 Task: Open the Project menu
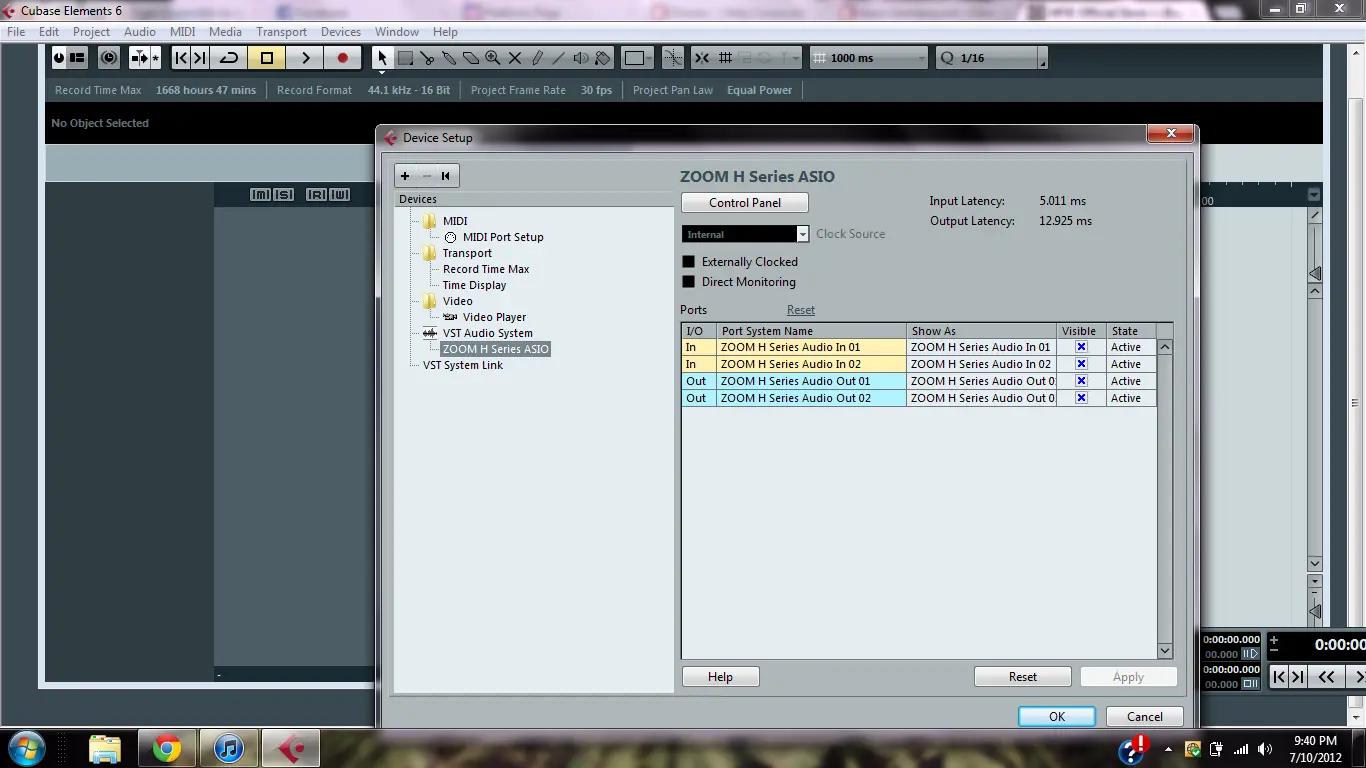pyautogui.click(x=91, y=32)
